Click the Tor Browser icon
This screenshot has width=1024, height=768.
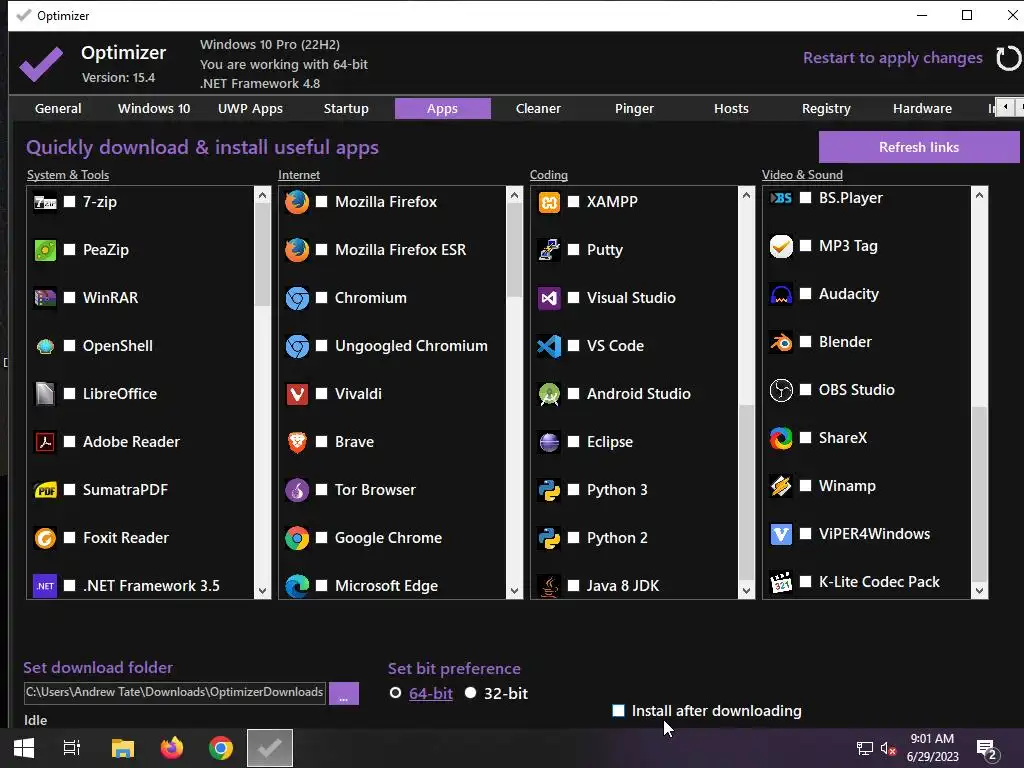297,490
